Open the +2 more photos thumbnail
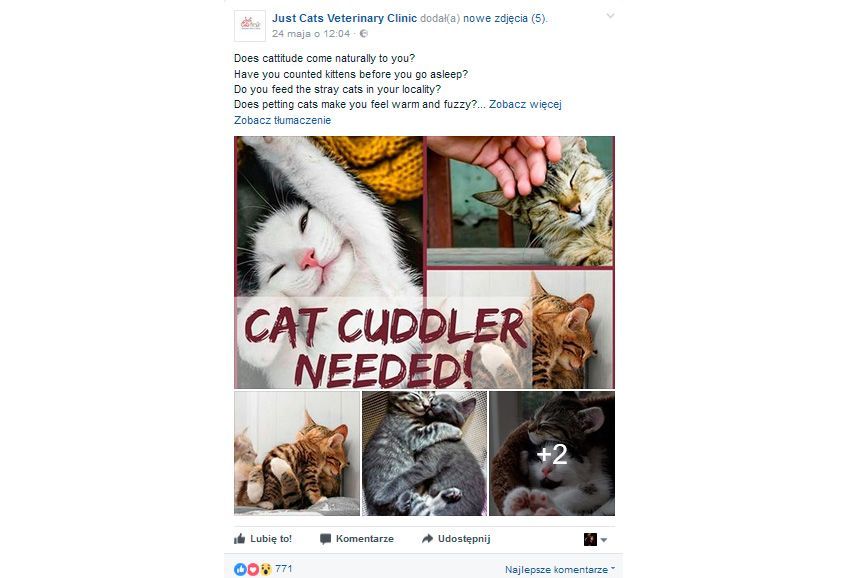This screenshot has width=848, height=578. 552,453
